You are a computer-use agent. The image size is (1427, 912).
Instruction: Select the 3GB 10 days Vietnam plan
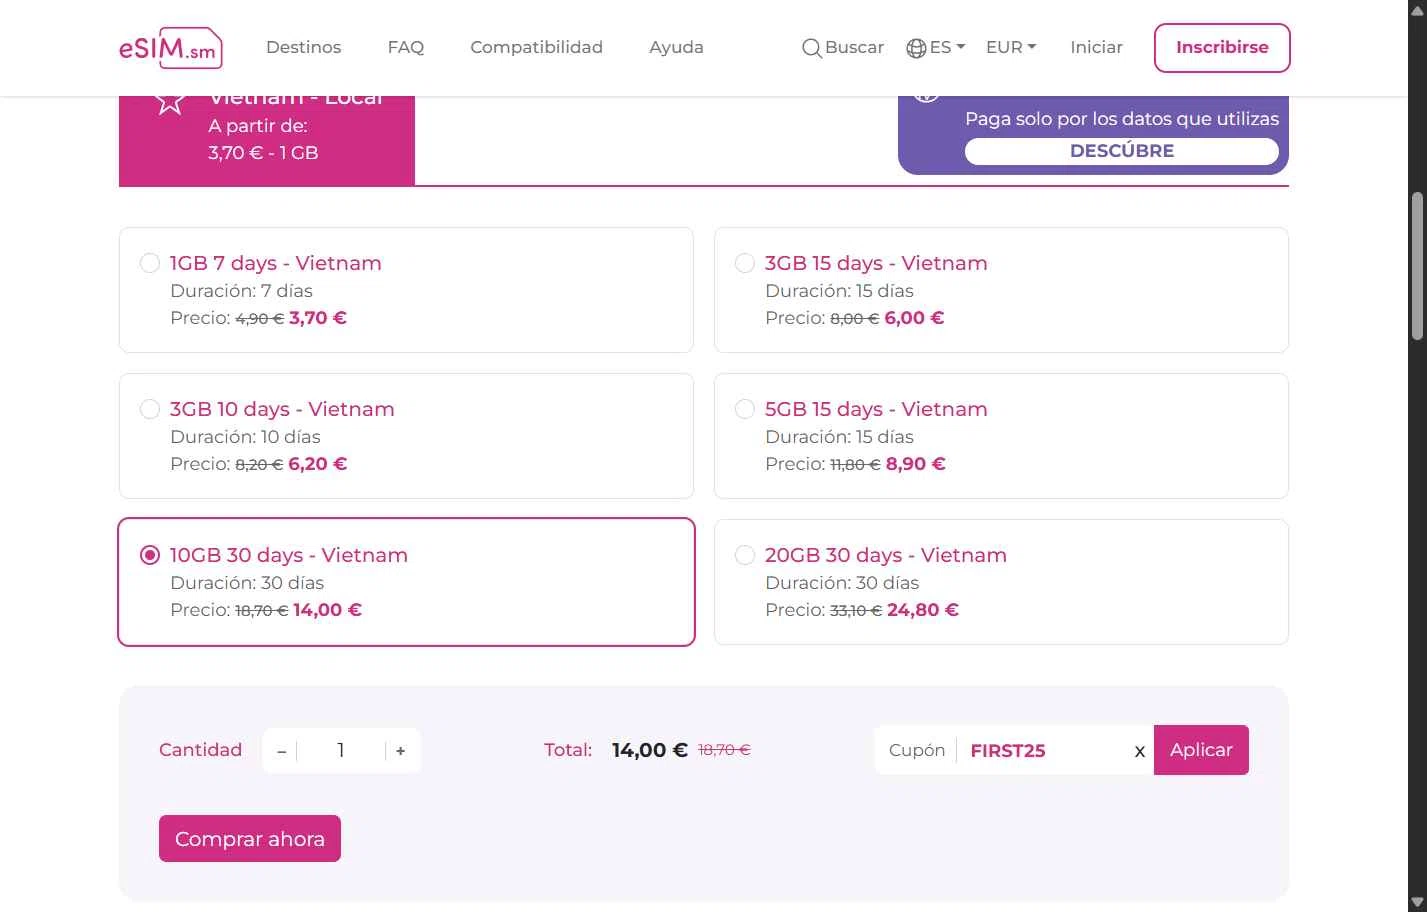[406, 436]
